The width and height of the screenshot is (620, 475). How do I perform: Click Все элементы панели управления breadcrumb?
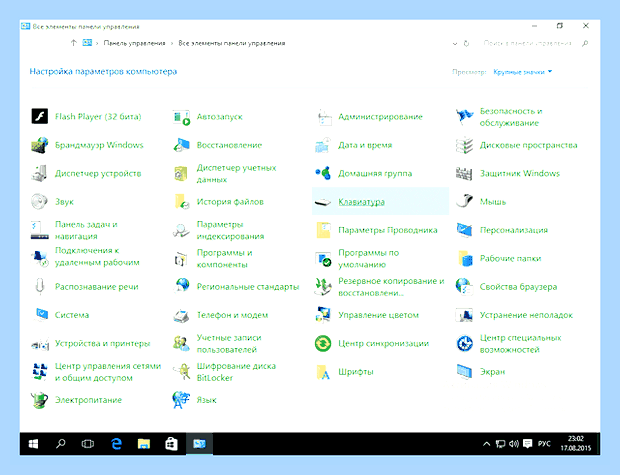[232, 43]
